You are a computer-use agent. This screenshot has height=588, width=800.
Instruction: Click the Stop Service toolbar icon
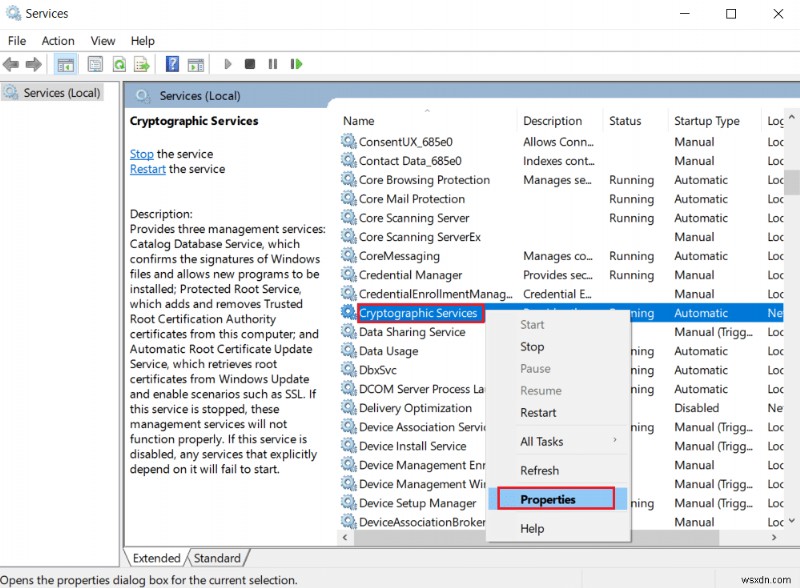(x=251, y=63)
